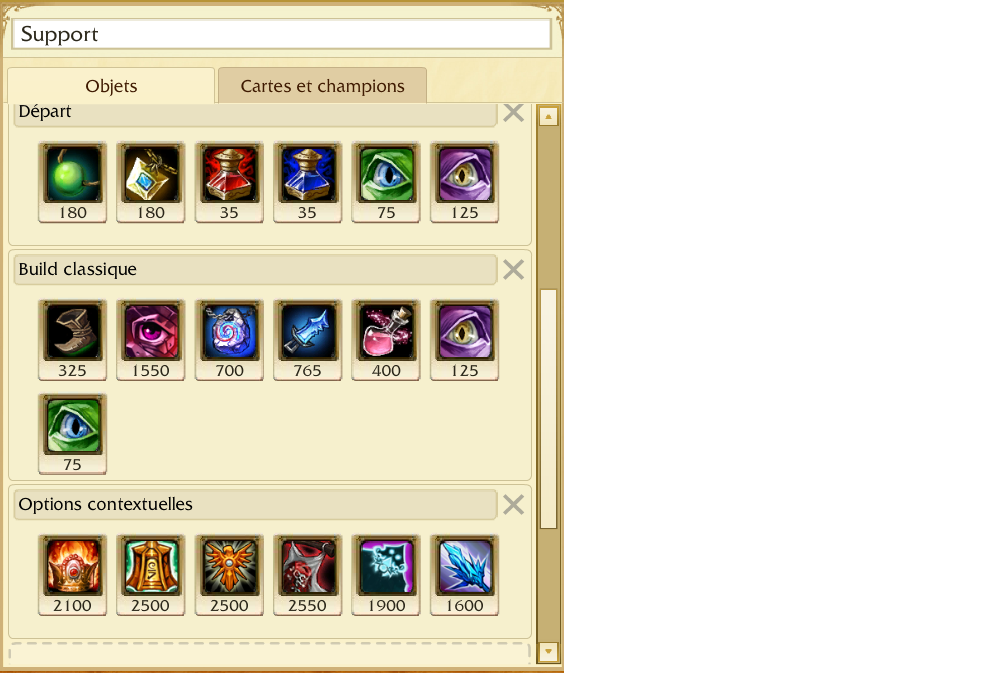Switch to Cartes et champions tab
This screenshot has width=1008, height=673.
click(x=322, y=85)
